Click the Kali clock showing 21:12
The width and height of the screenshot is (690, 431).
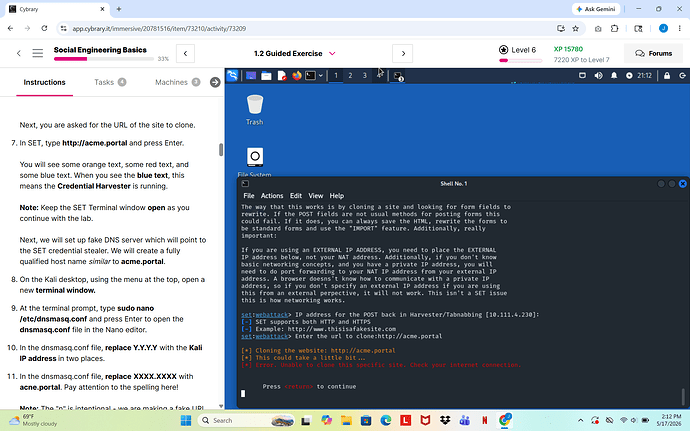coord(645,76)
